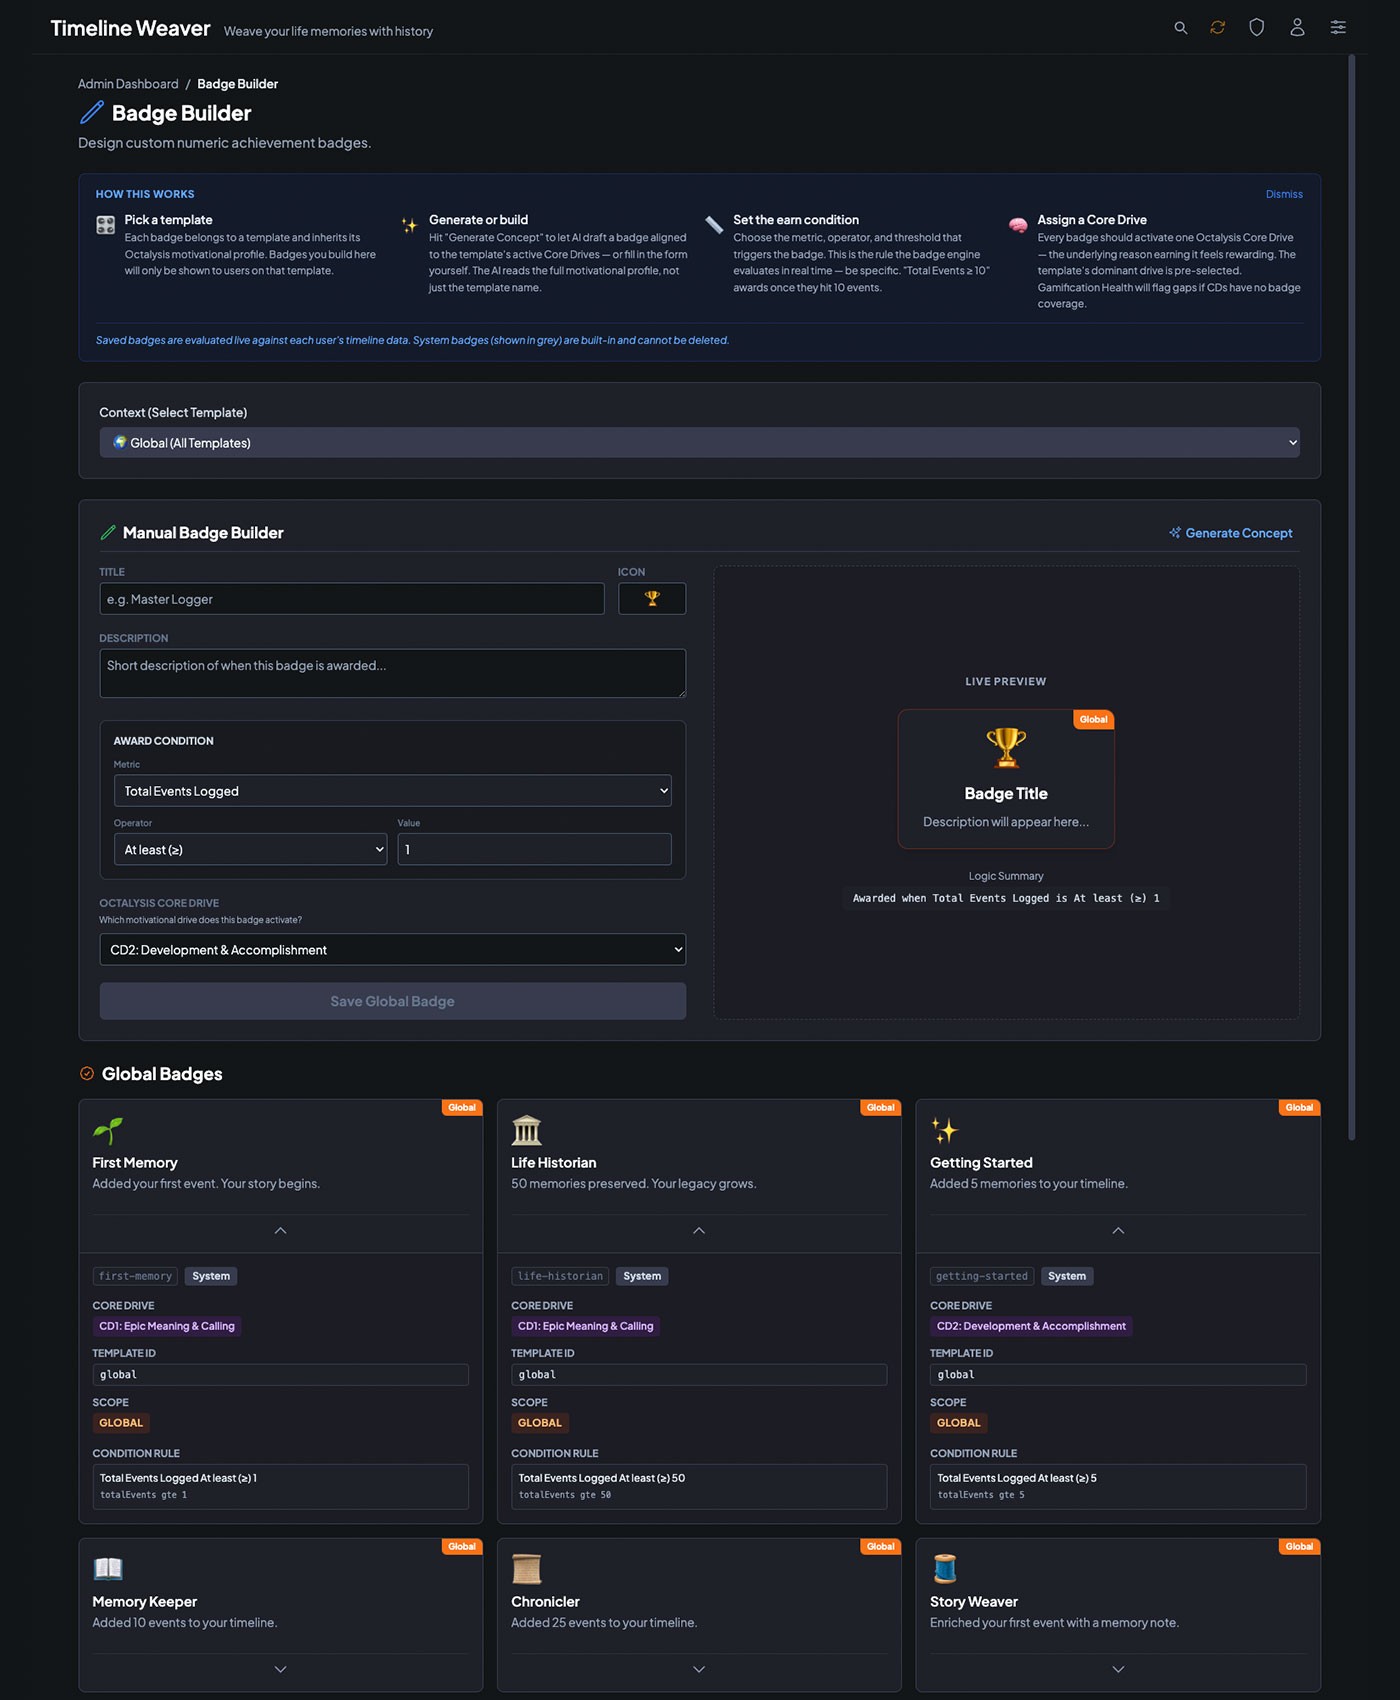Open the shield admin icon

1257,28
